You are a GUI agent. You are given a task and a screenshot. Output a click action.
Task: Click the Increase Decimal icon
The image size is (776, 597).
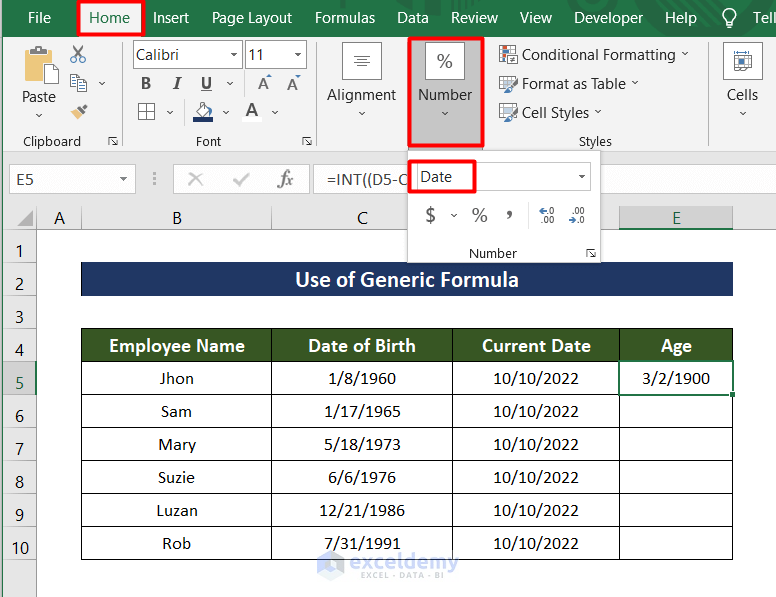click(x=546, y=215)
